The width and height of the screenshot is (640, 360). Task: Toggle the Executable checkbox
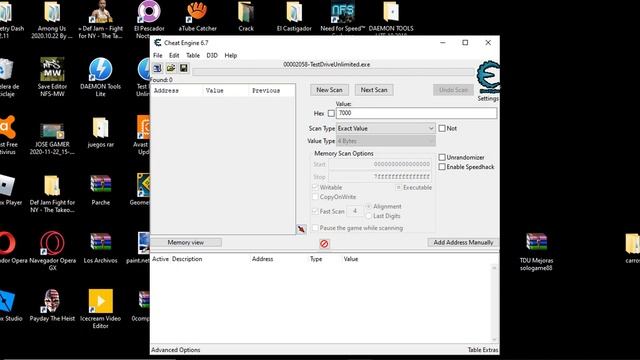tap(398, 187)
